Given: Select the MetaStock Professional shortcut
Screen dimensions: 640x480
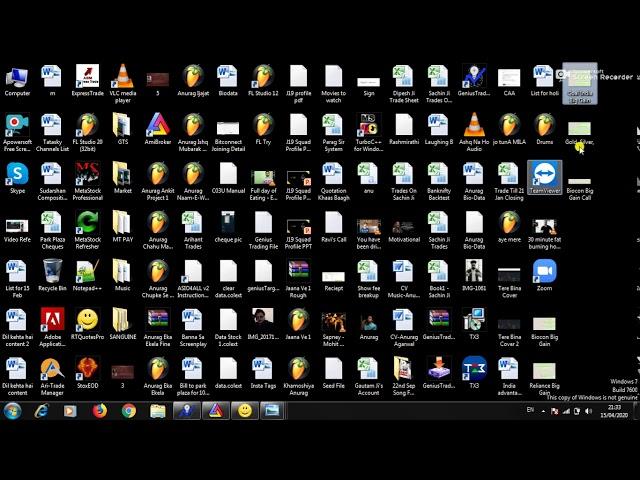Looking at the screenshot, I should (x=87, y=181).
